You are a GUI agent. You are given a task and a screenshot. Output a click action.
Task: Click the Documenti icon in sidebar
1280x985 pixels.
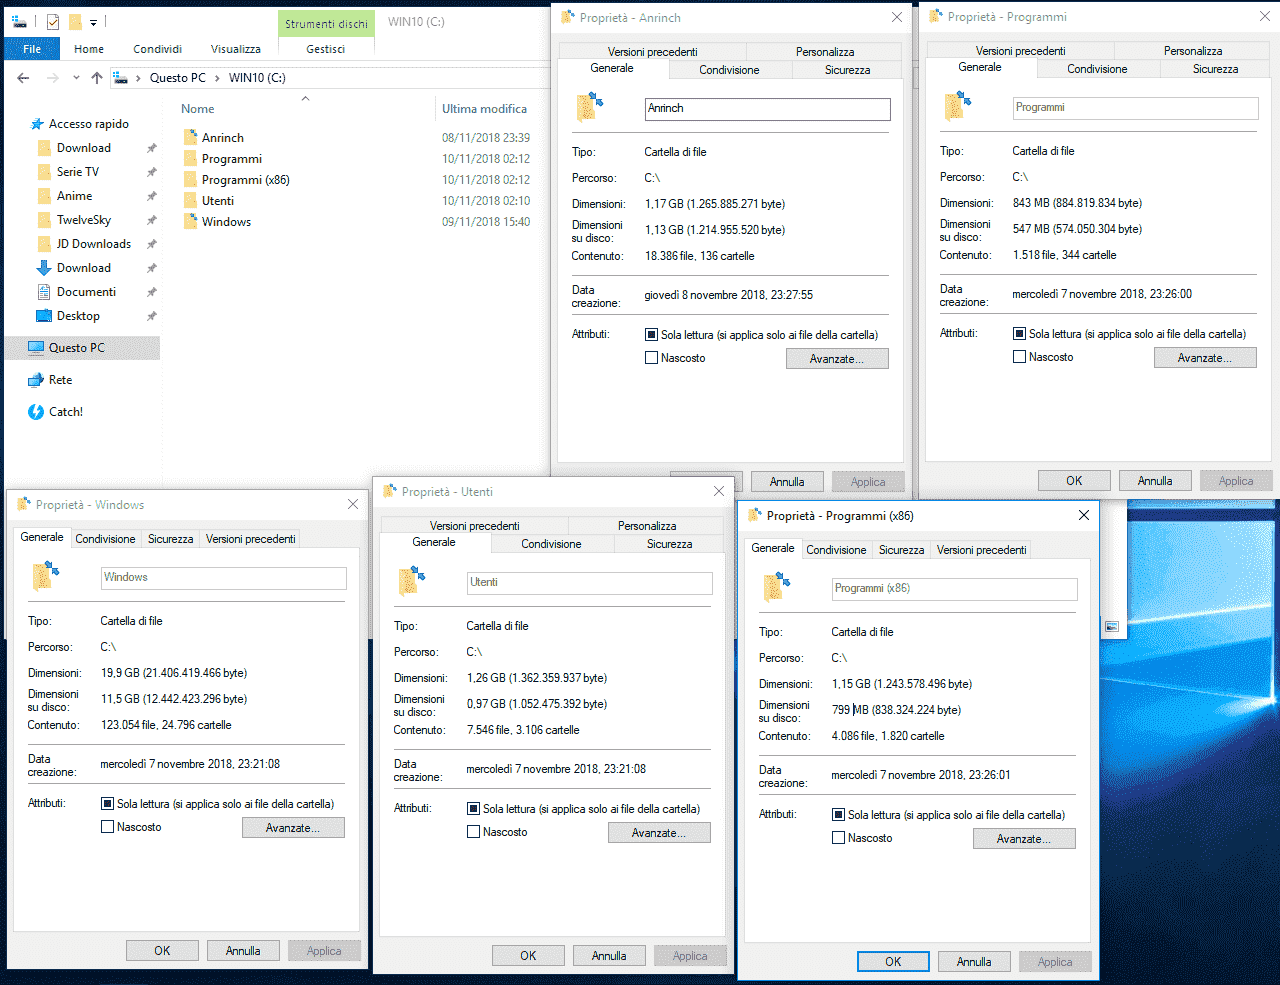[44, 292]
